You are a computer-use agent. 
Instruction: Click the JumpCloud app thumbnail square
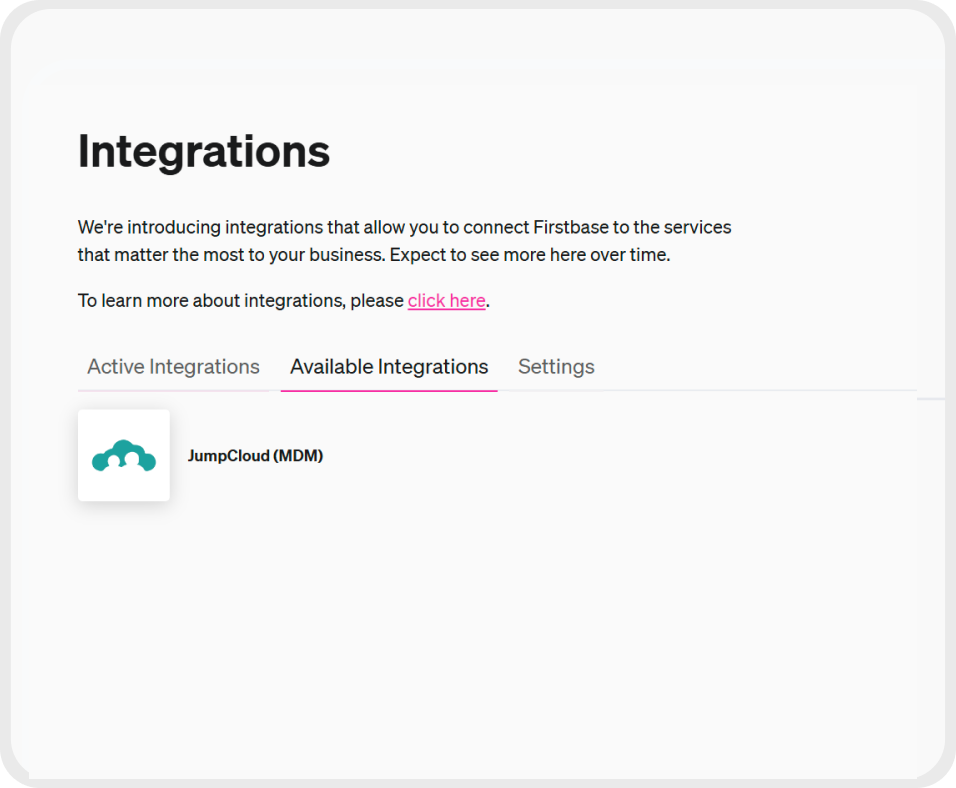point(123,455)
